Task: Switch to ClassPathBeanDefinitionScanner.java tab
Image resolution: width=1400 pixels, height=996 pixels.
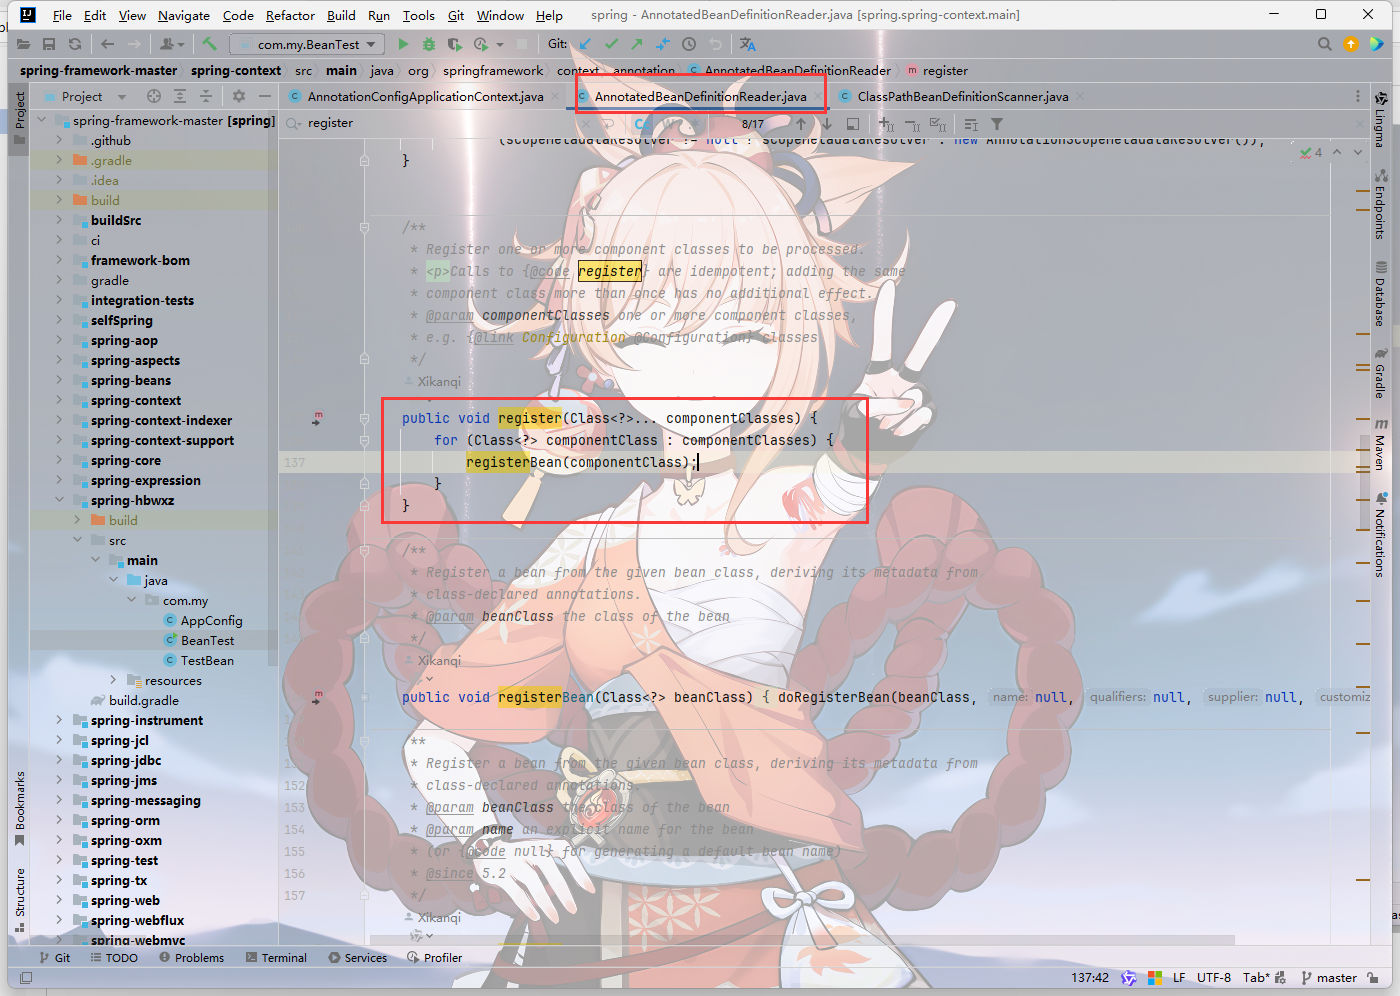Action: click(962, 96)
